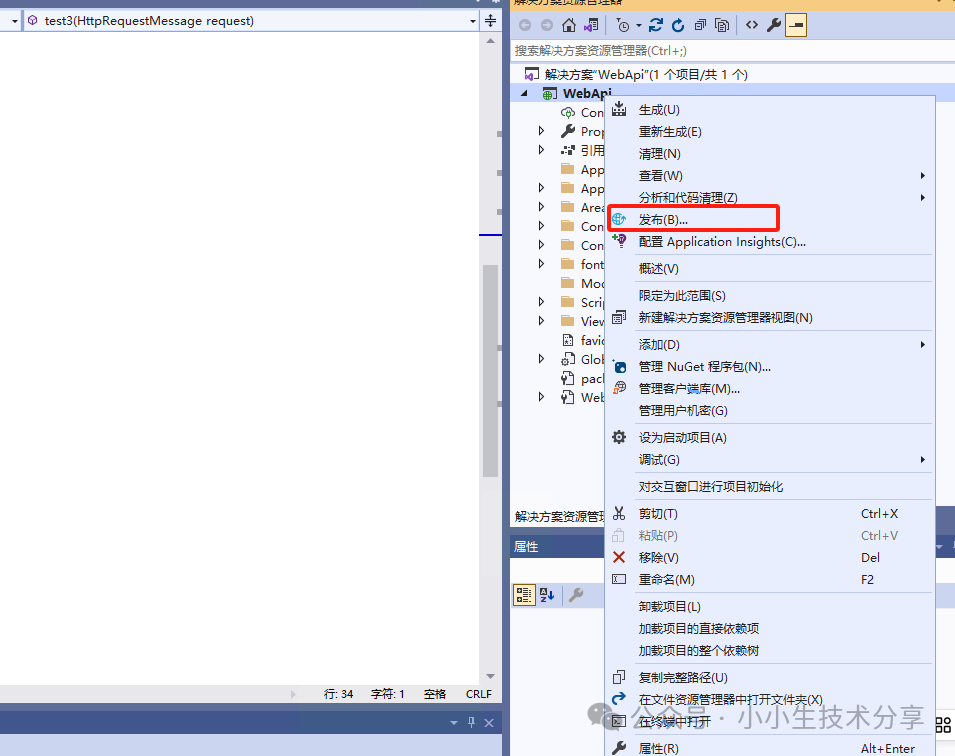
Task: Select 清理(N) in the context menu
Action: [770, 154]
